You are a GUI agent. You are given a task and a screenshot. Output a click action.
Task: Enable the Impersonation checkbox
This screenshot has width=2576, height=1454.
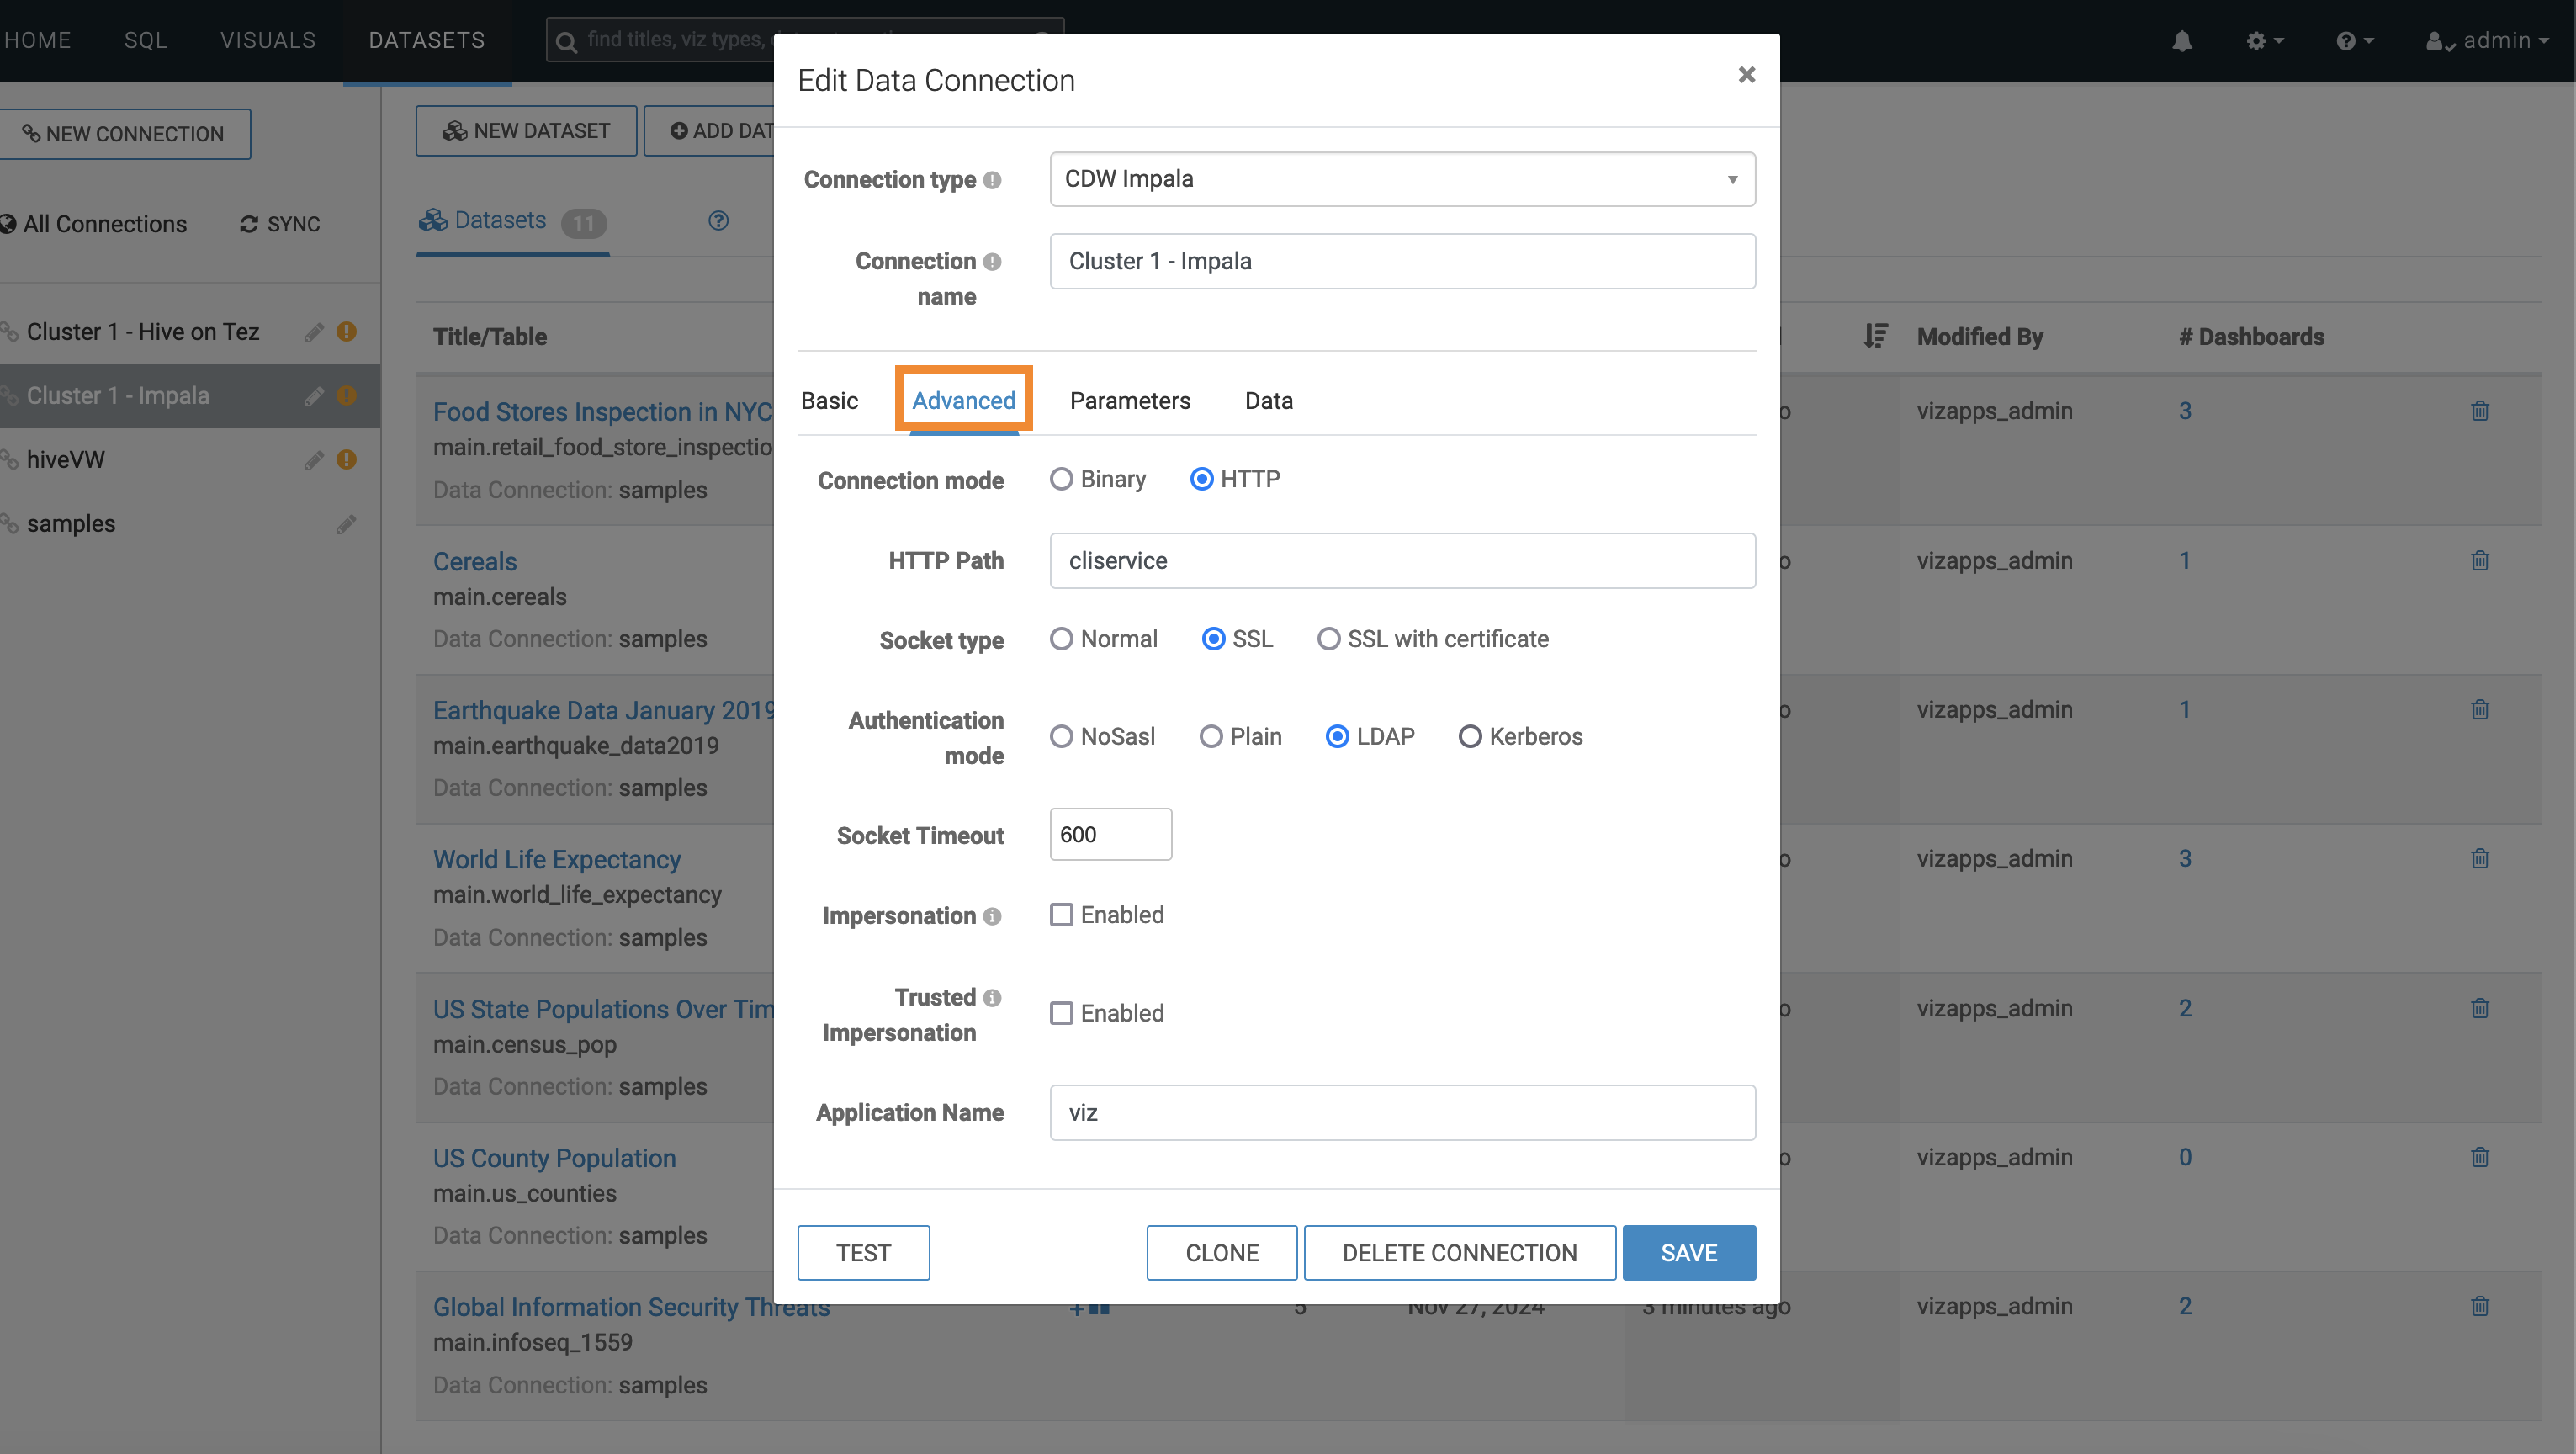click(1061, 915)
